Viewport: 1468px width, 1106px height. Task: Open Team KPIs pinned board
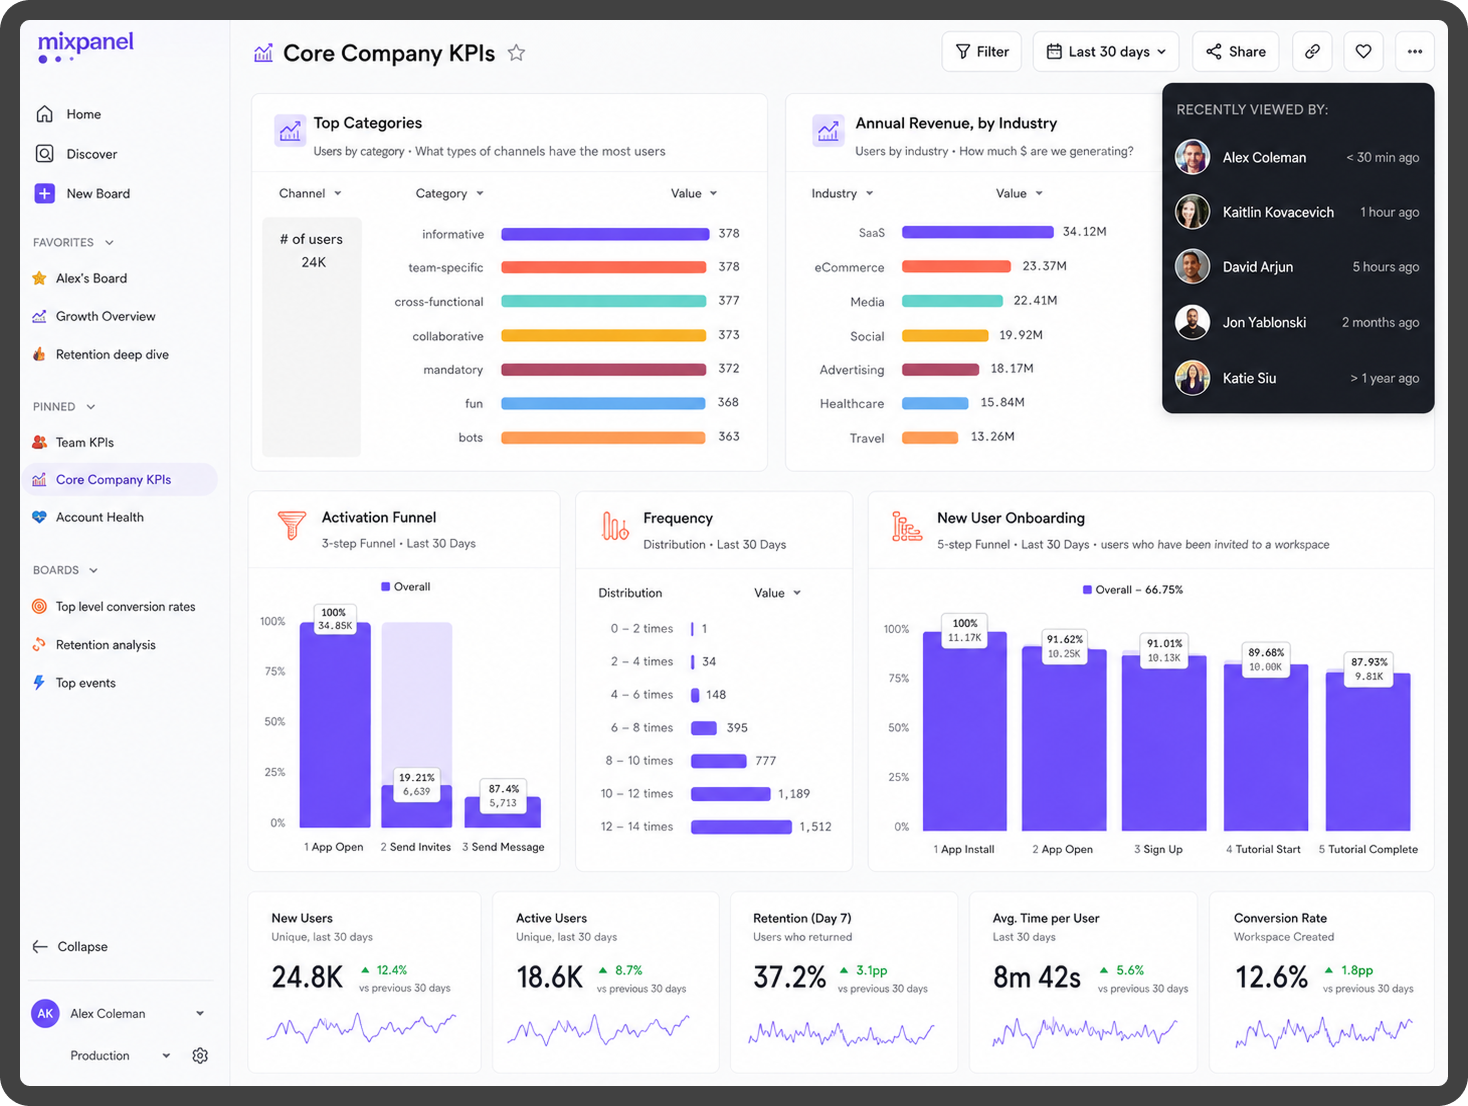point(73,442)
